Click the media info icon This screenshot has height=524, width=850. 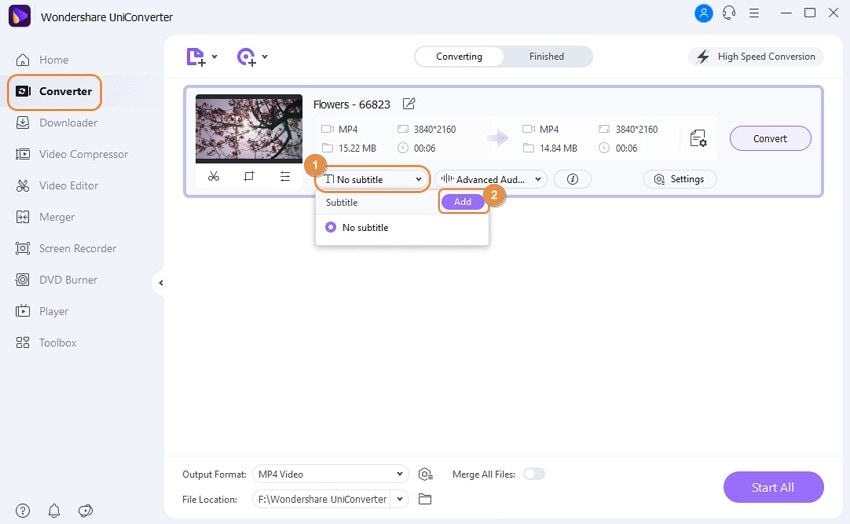572,179
